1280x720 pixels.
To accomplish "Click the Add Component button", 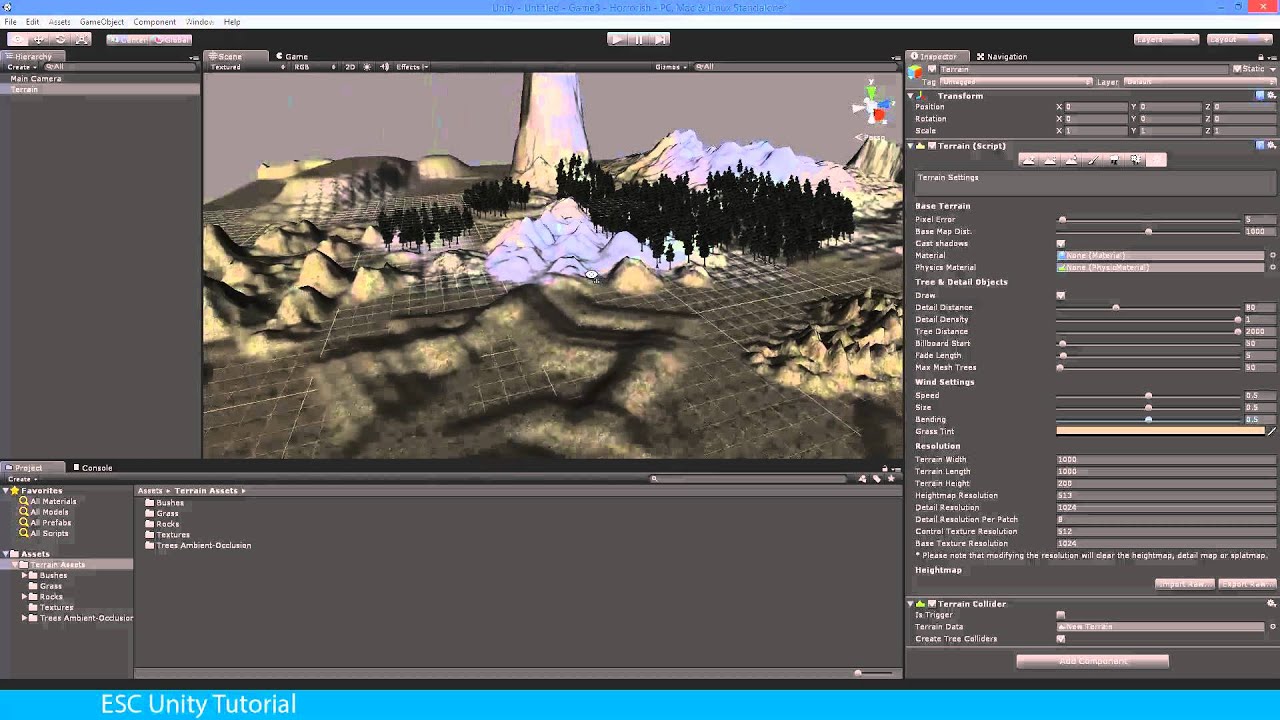I will tap(1092, 661).
